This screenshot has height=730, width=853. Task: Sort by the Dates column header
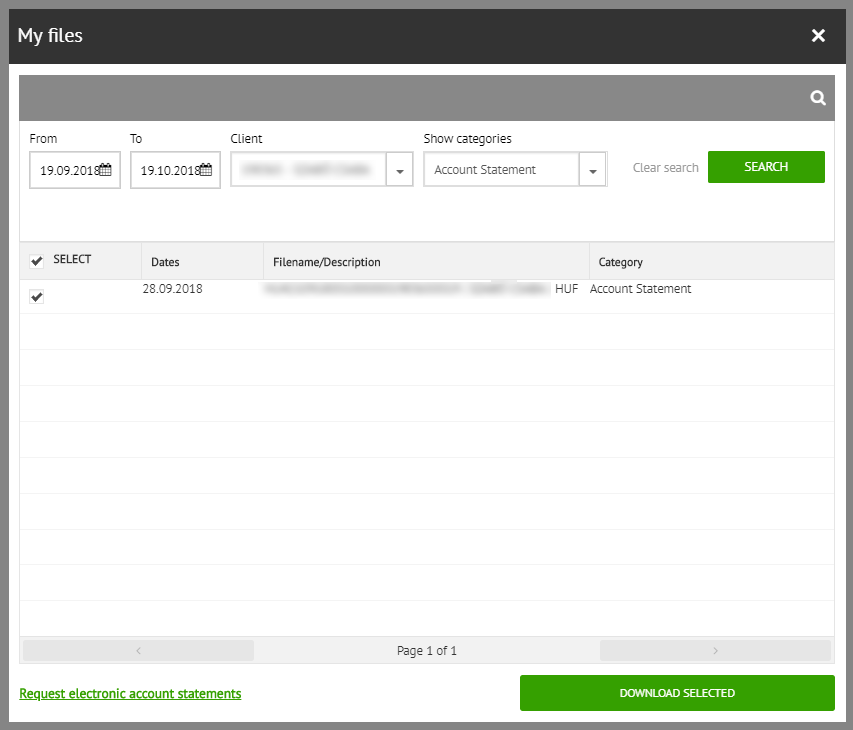(165, 262)
